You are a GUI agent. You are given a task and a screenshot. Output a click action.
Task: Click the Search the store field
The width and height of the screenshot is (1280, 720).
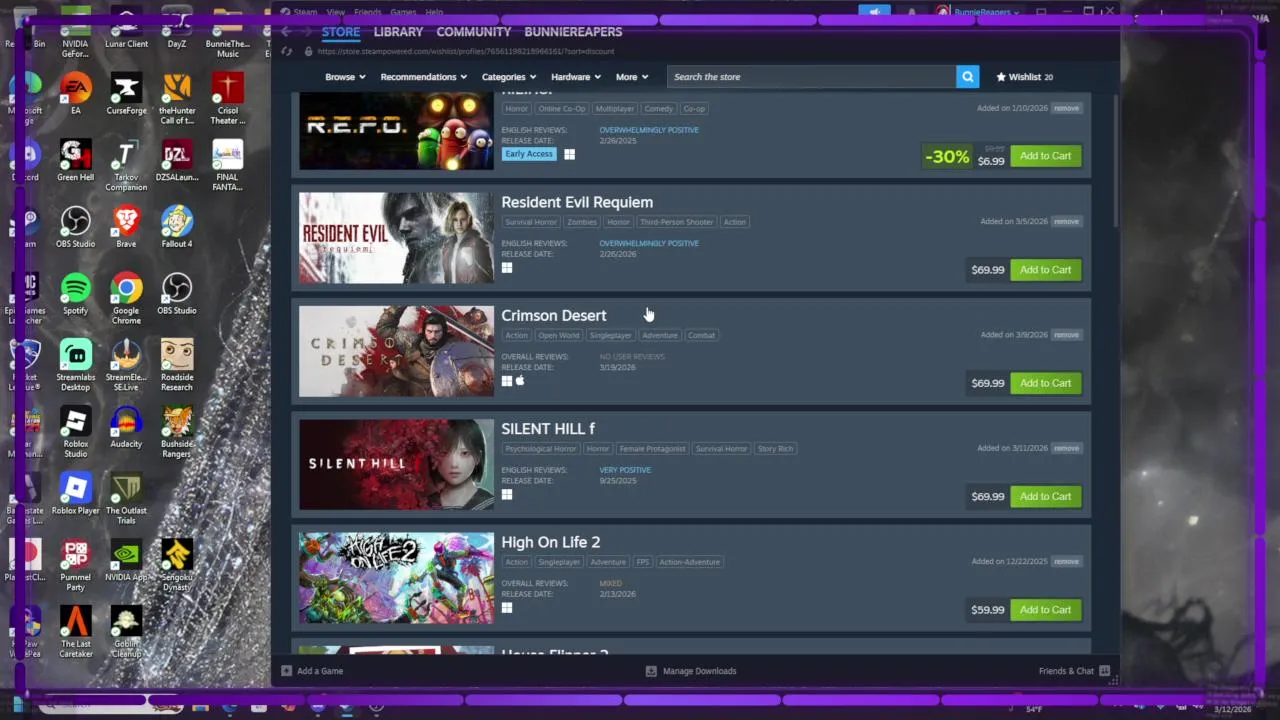point(812,77)
